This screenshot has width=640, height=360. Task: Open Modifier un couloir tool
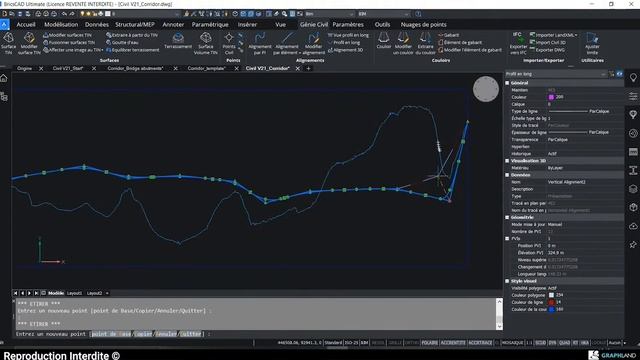[403, 43]
